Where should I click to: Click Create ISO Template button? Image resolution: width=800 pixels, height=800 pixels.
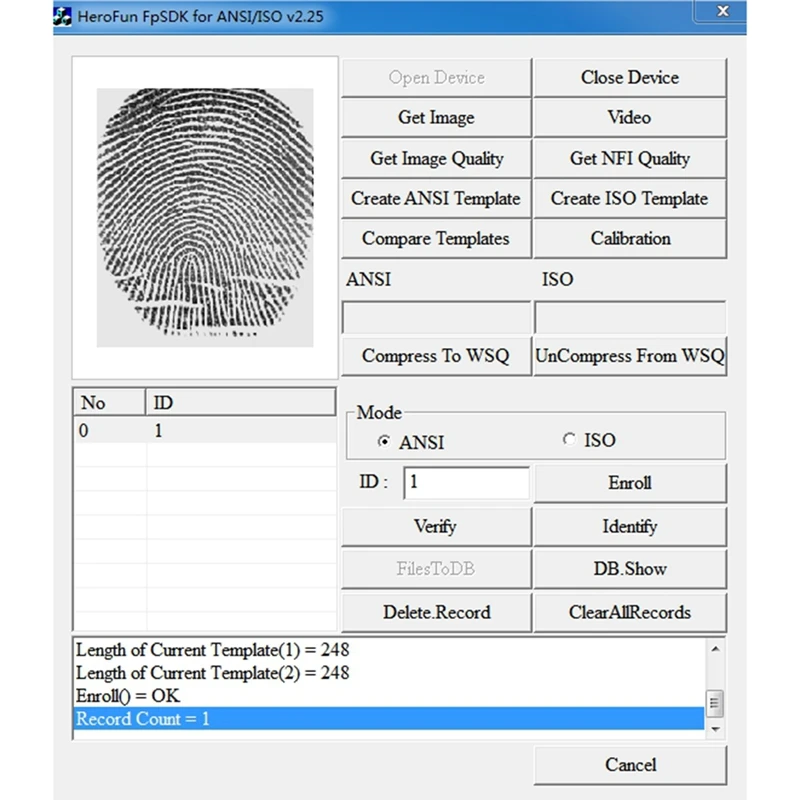pyautogui.click(x=629, y=198)
